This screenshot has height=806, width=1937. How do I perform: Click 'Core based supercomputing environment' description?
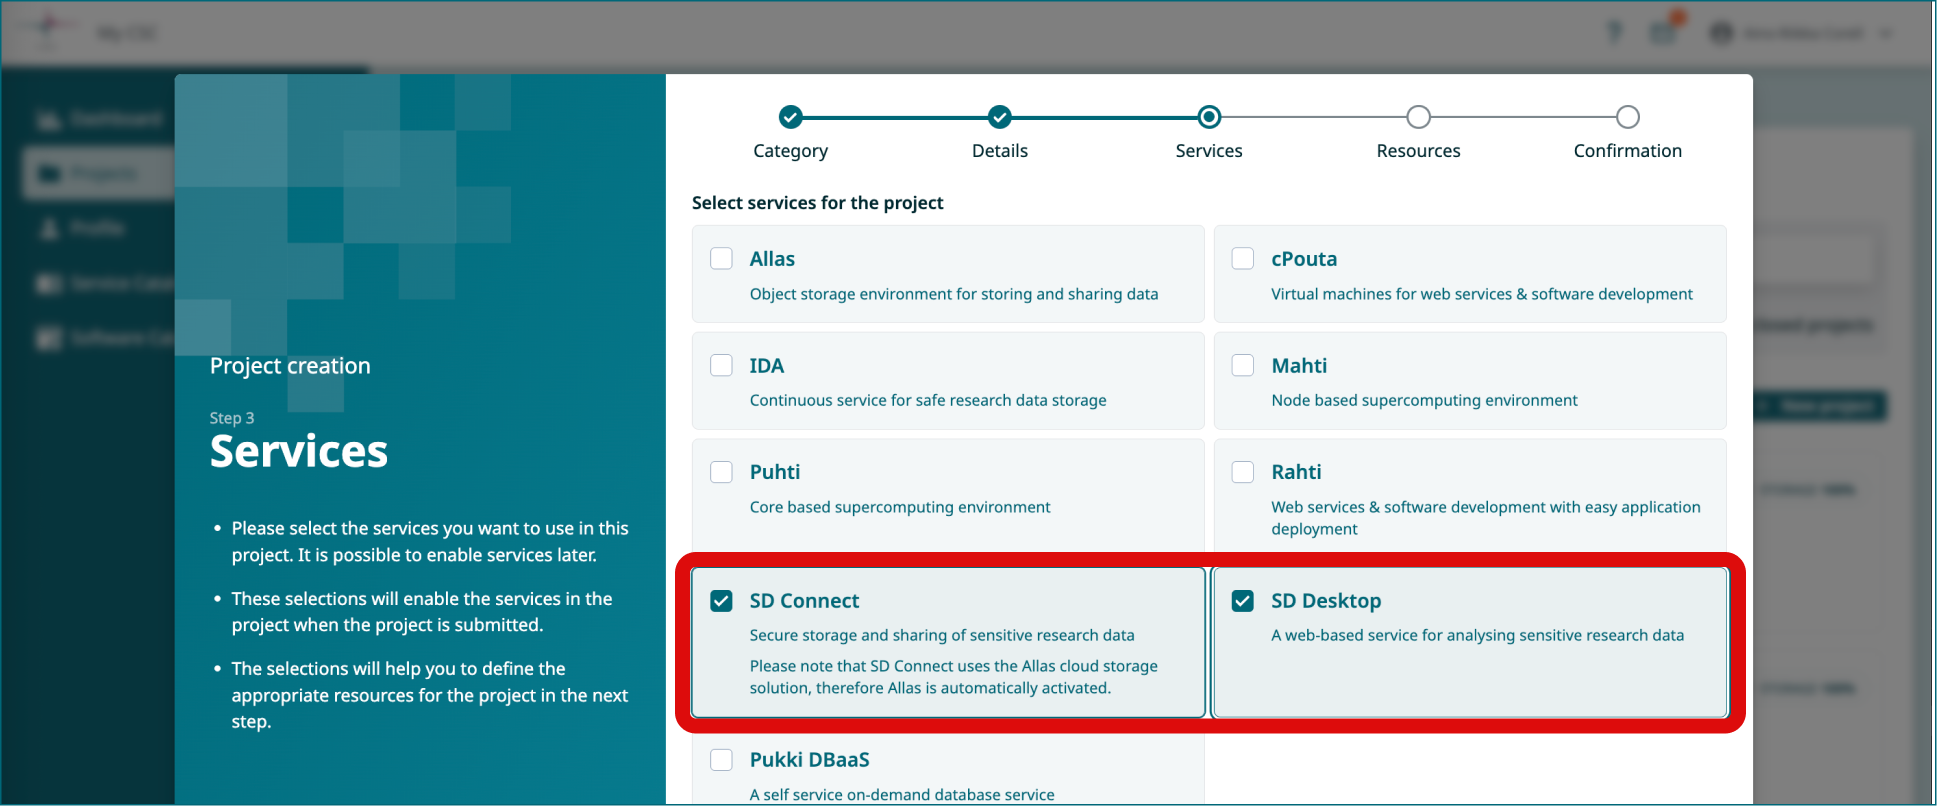pos(900,507)
